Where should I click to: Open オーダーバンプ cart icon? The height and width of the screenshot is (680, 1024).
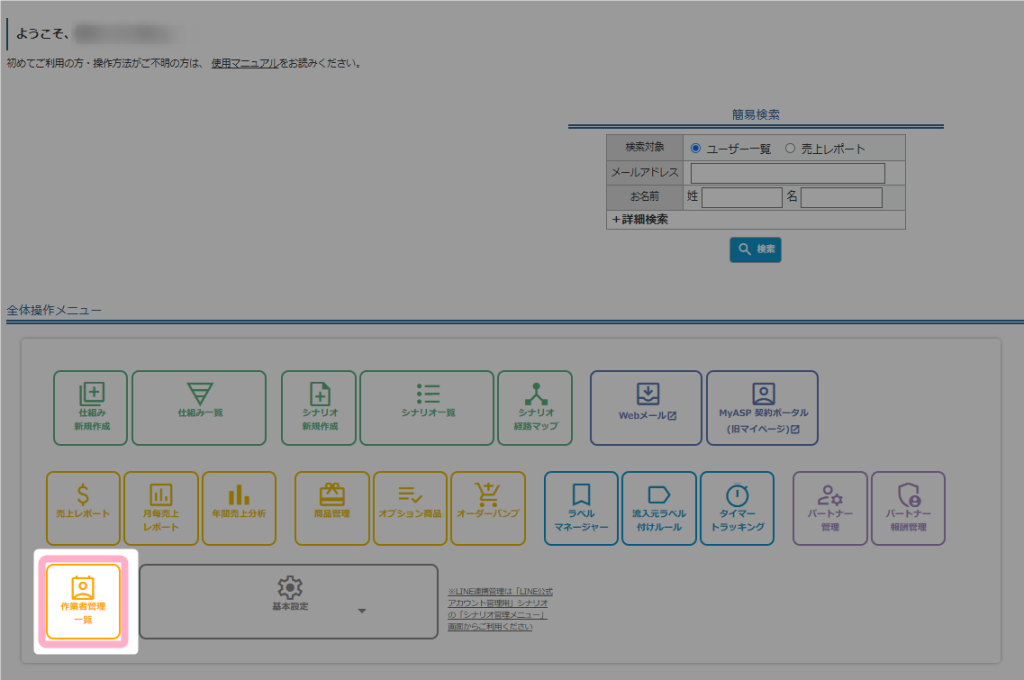coord(488,508)
